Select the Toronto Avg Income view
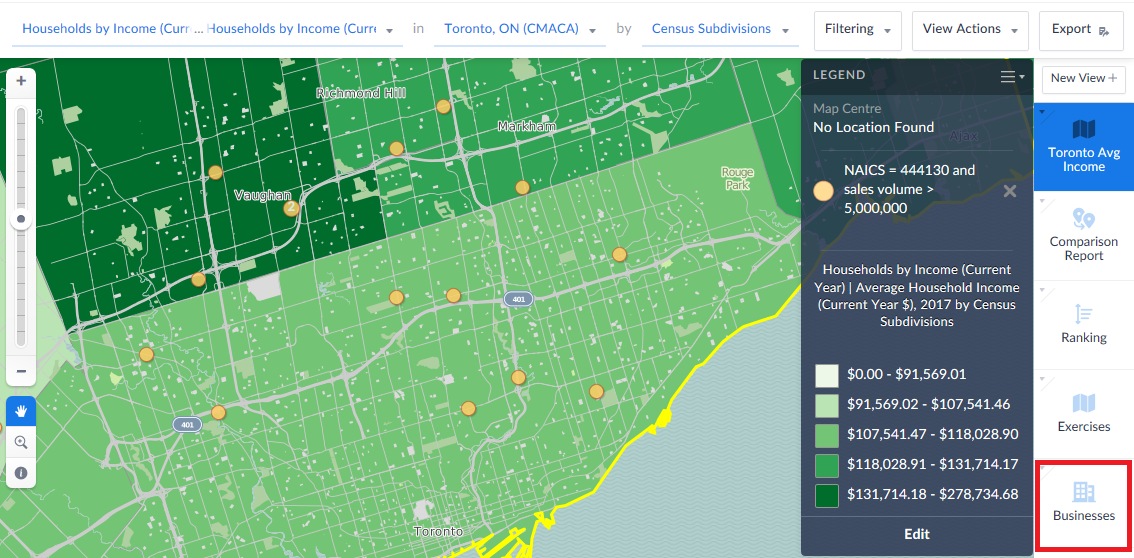1134x558 pixels. [x=1084, y=146]
